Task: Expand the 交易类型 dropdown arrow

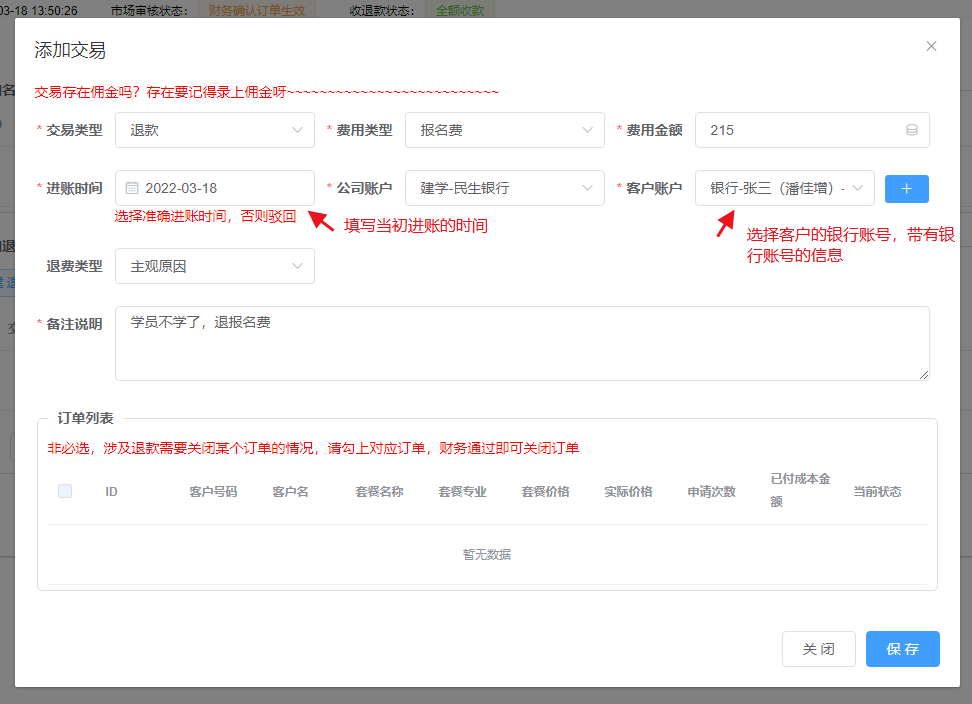Action: tap(297, 130)
